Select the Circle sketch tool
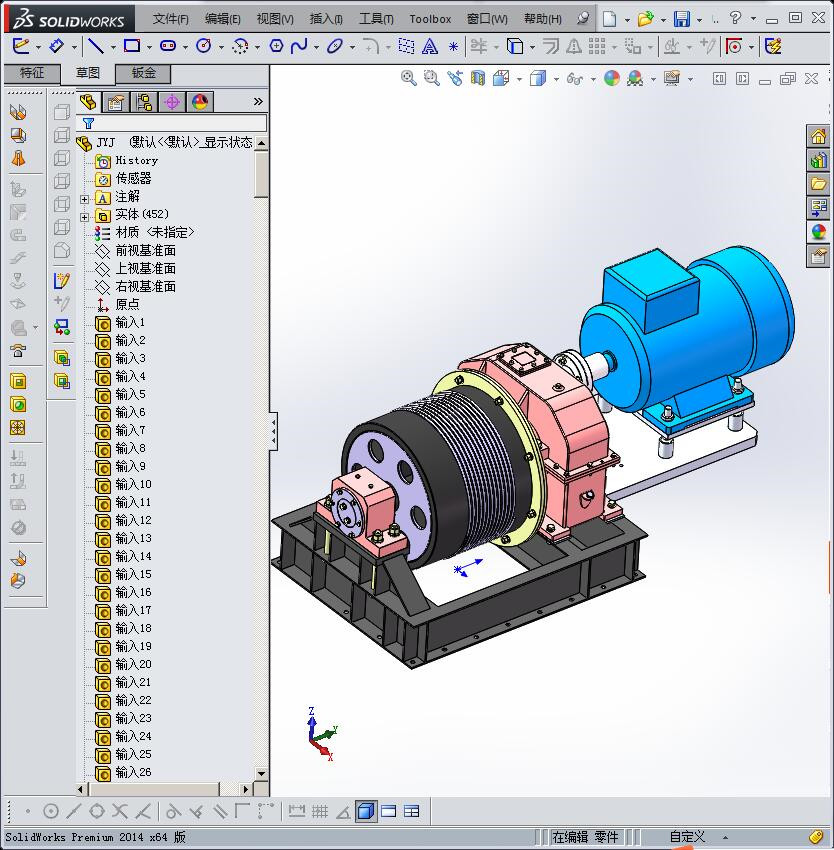This screenshot has width=834, height=850. (204, 46)
